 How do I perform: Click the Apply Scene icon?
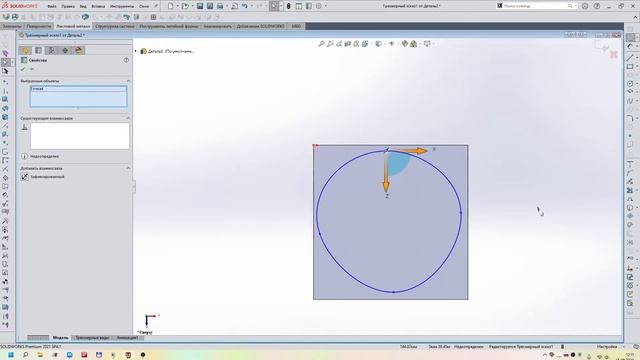[x=413, y=43]
